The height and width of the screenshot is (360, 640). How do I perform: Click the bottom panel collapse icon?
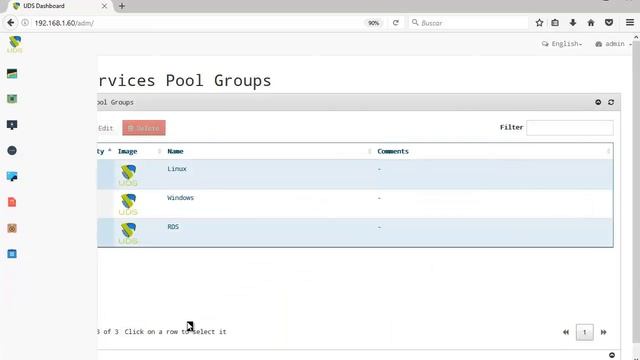(612, 355)
